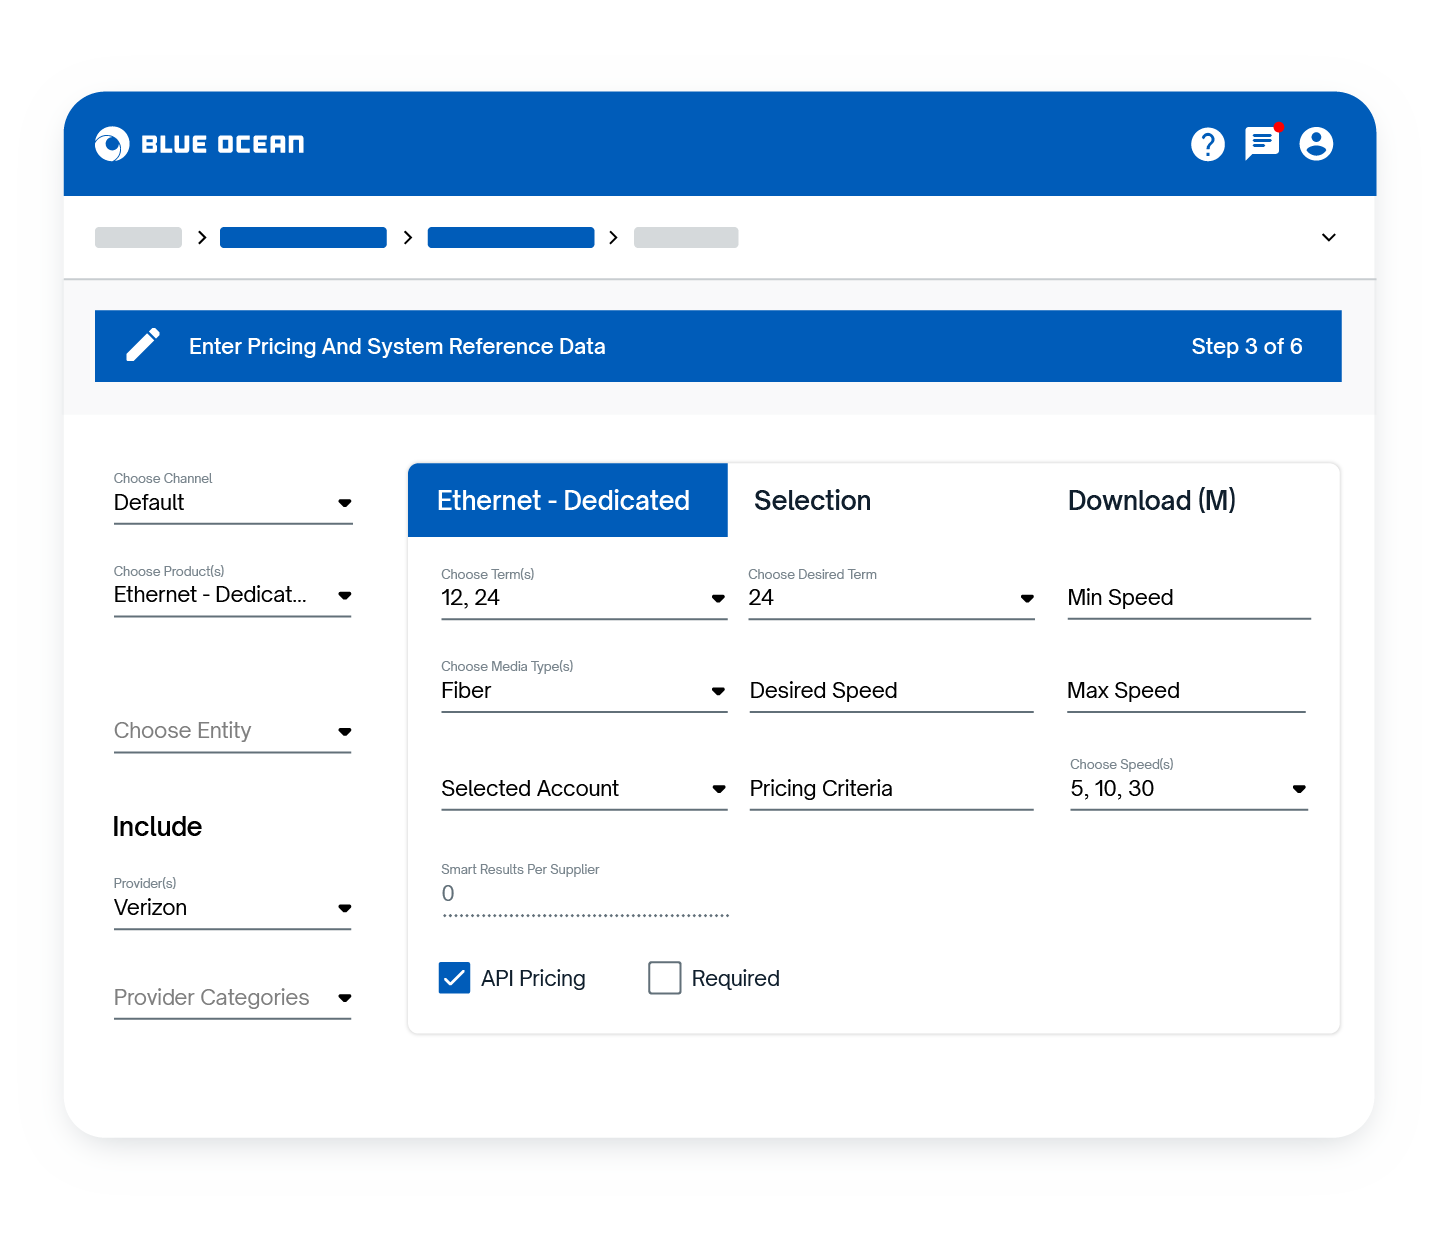The width and height of the screenshot is (1438, 1250).
Task: Click the Min Speed input field
Action: pyautogui.click(x=1188, y=598)
